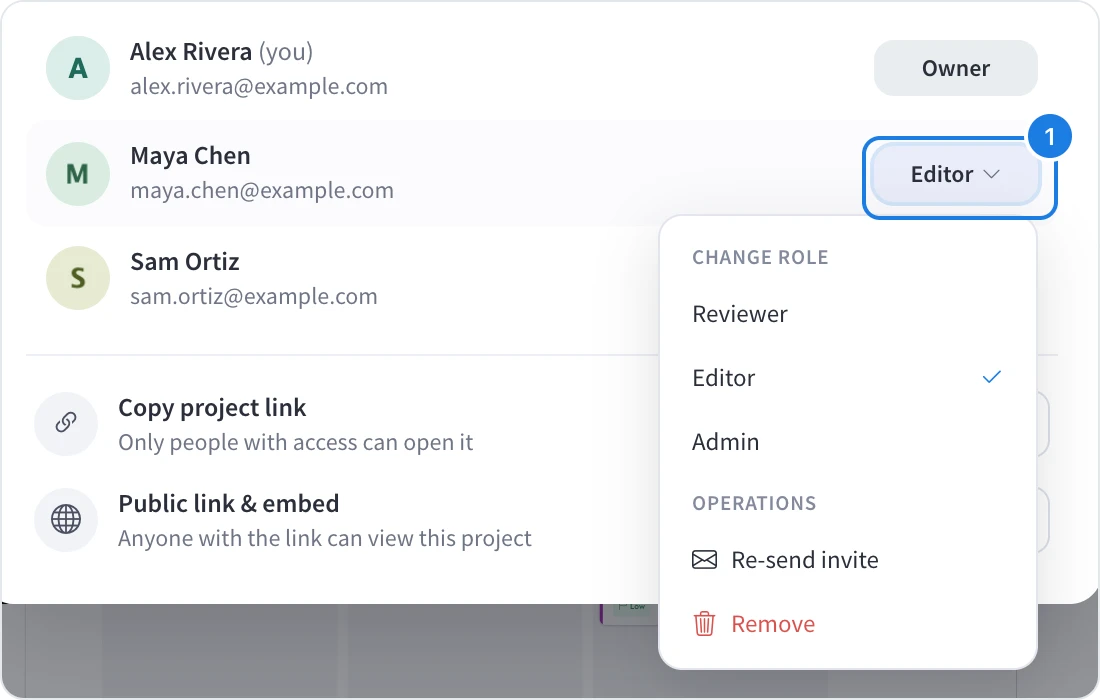1100x700 pixels.
Task: Click the globe icon for public link
Action: (66, 520)
